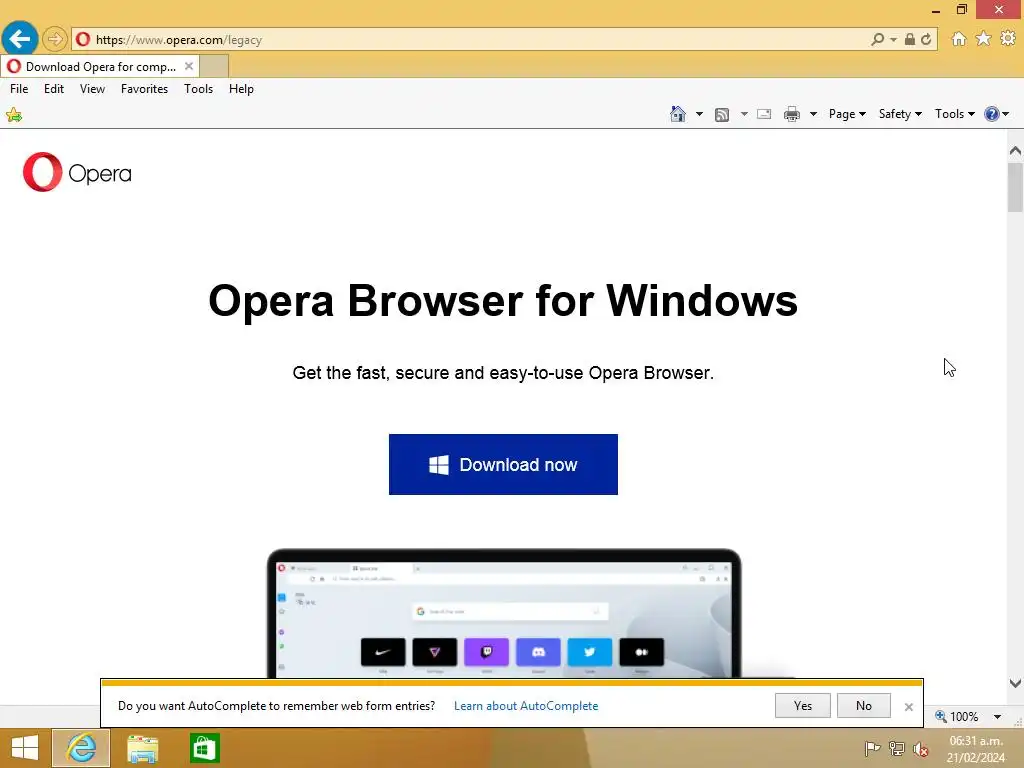Viewport: 1024px width, 768px height.
Task: Open the command bar Tools dropdown
Action: pos(955,114)
